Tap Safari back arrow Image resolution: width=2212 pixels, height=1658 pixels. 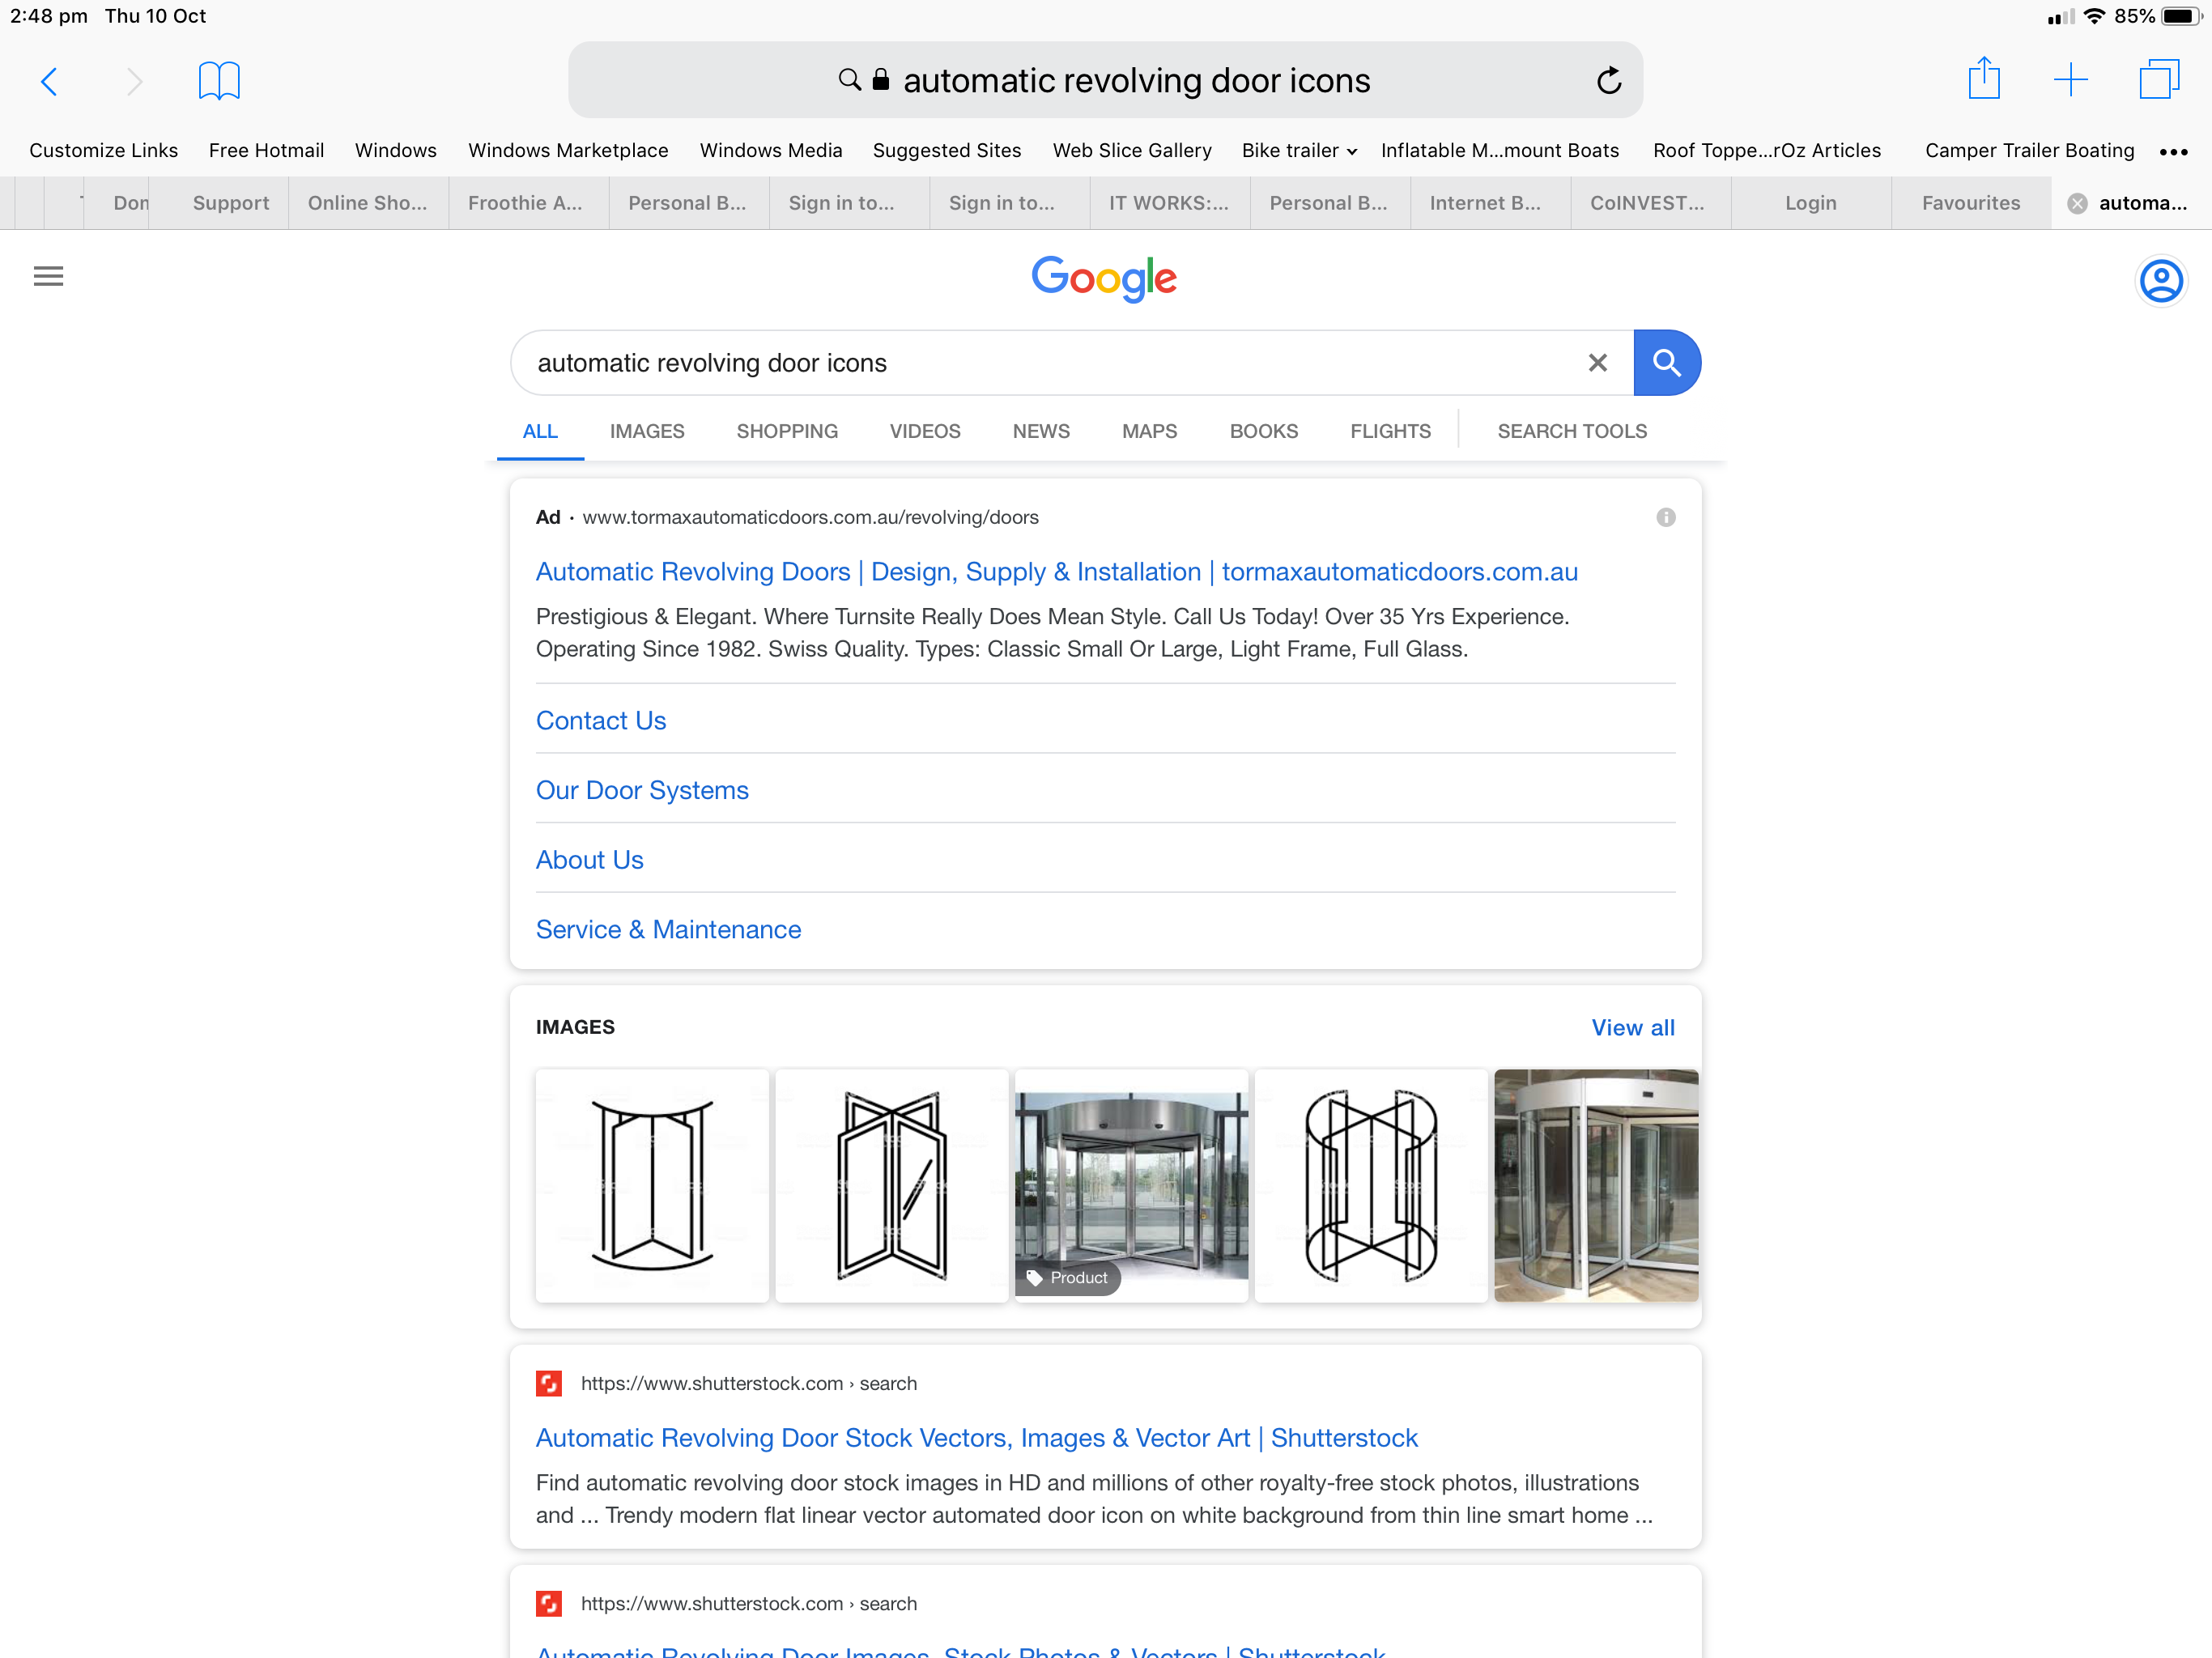[49, 81]
